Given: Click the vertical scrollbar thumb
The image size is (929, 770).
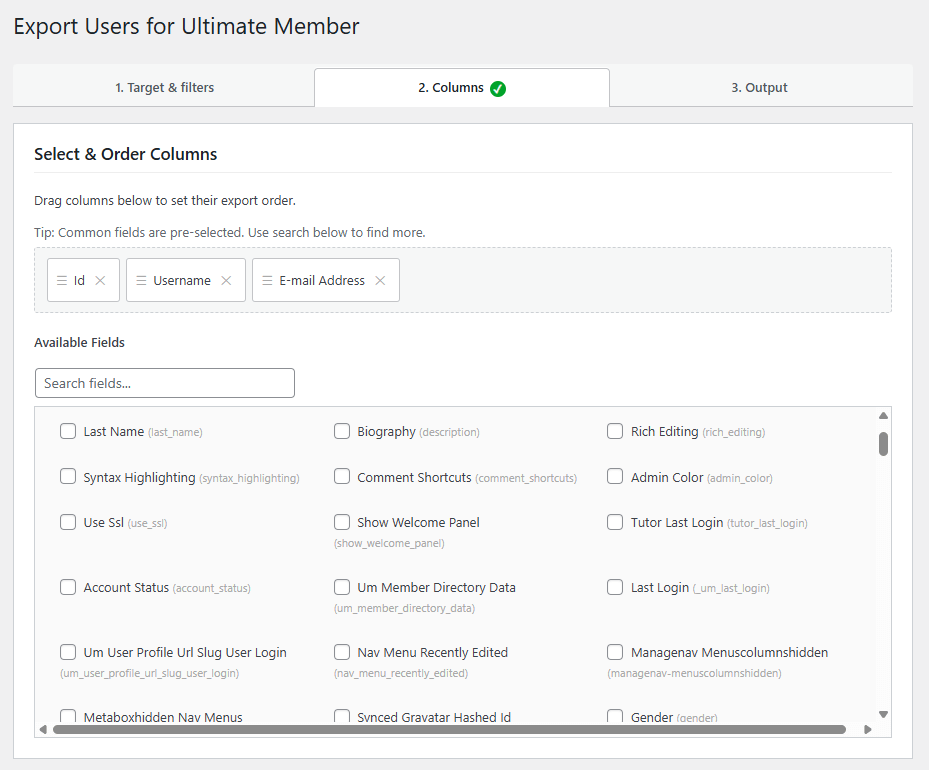Looking at the screenshot, I should click(x=883, y=444).
